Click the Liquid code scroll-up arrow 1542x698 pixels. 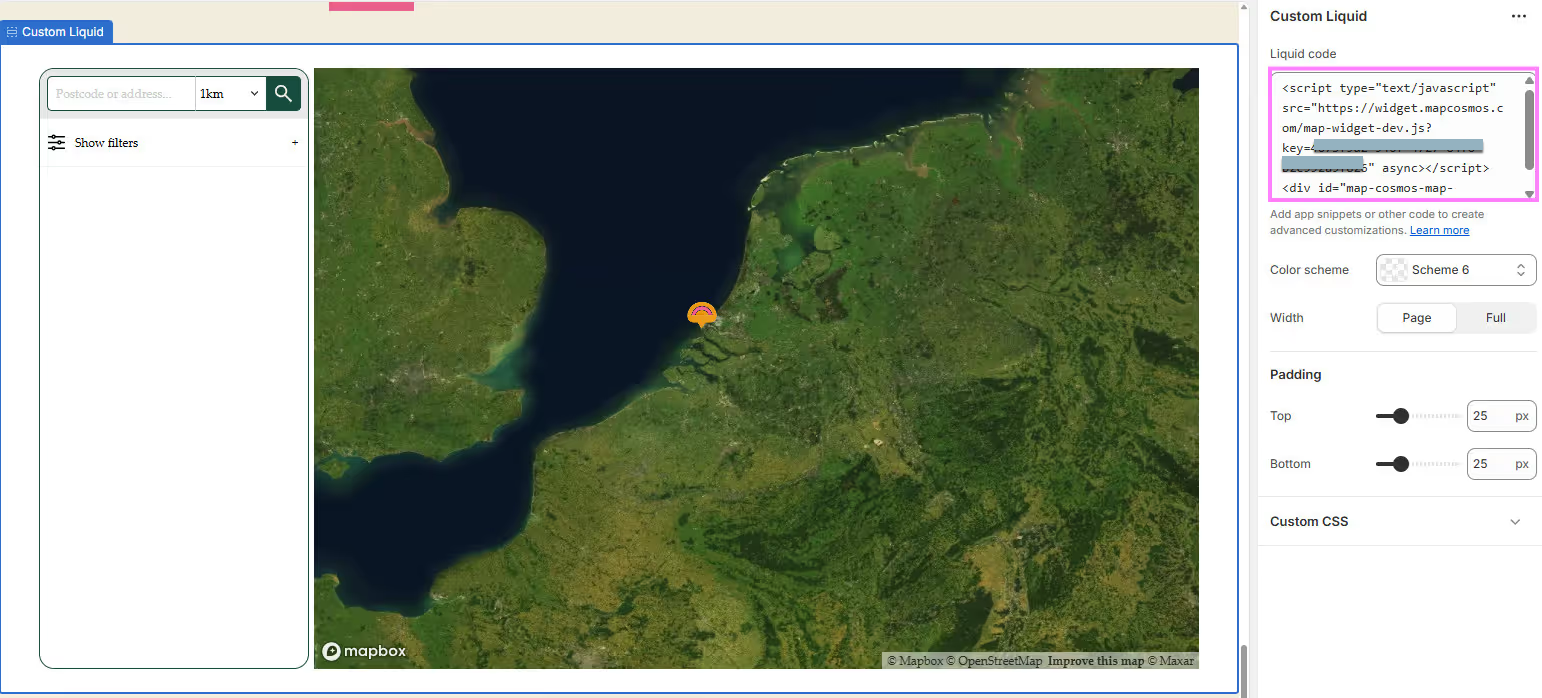pyautogui.click(x=1529, y=81)
